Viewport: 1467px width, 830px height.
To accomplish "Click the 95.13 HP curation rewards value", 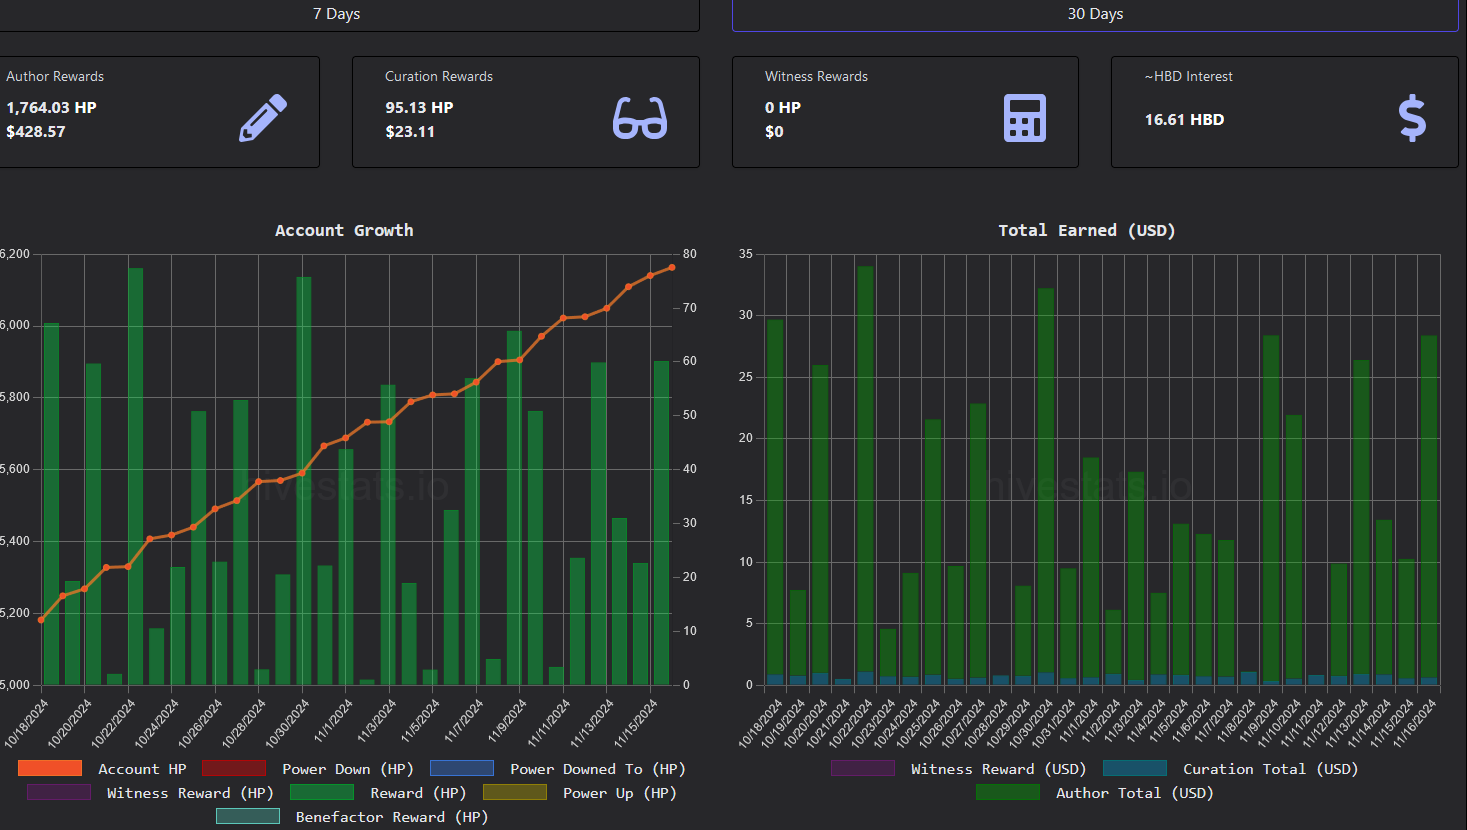I will [x=419, y=107].
